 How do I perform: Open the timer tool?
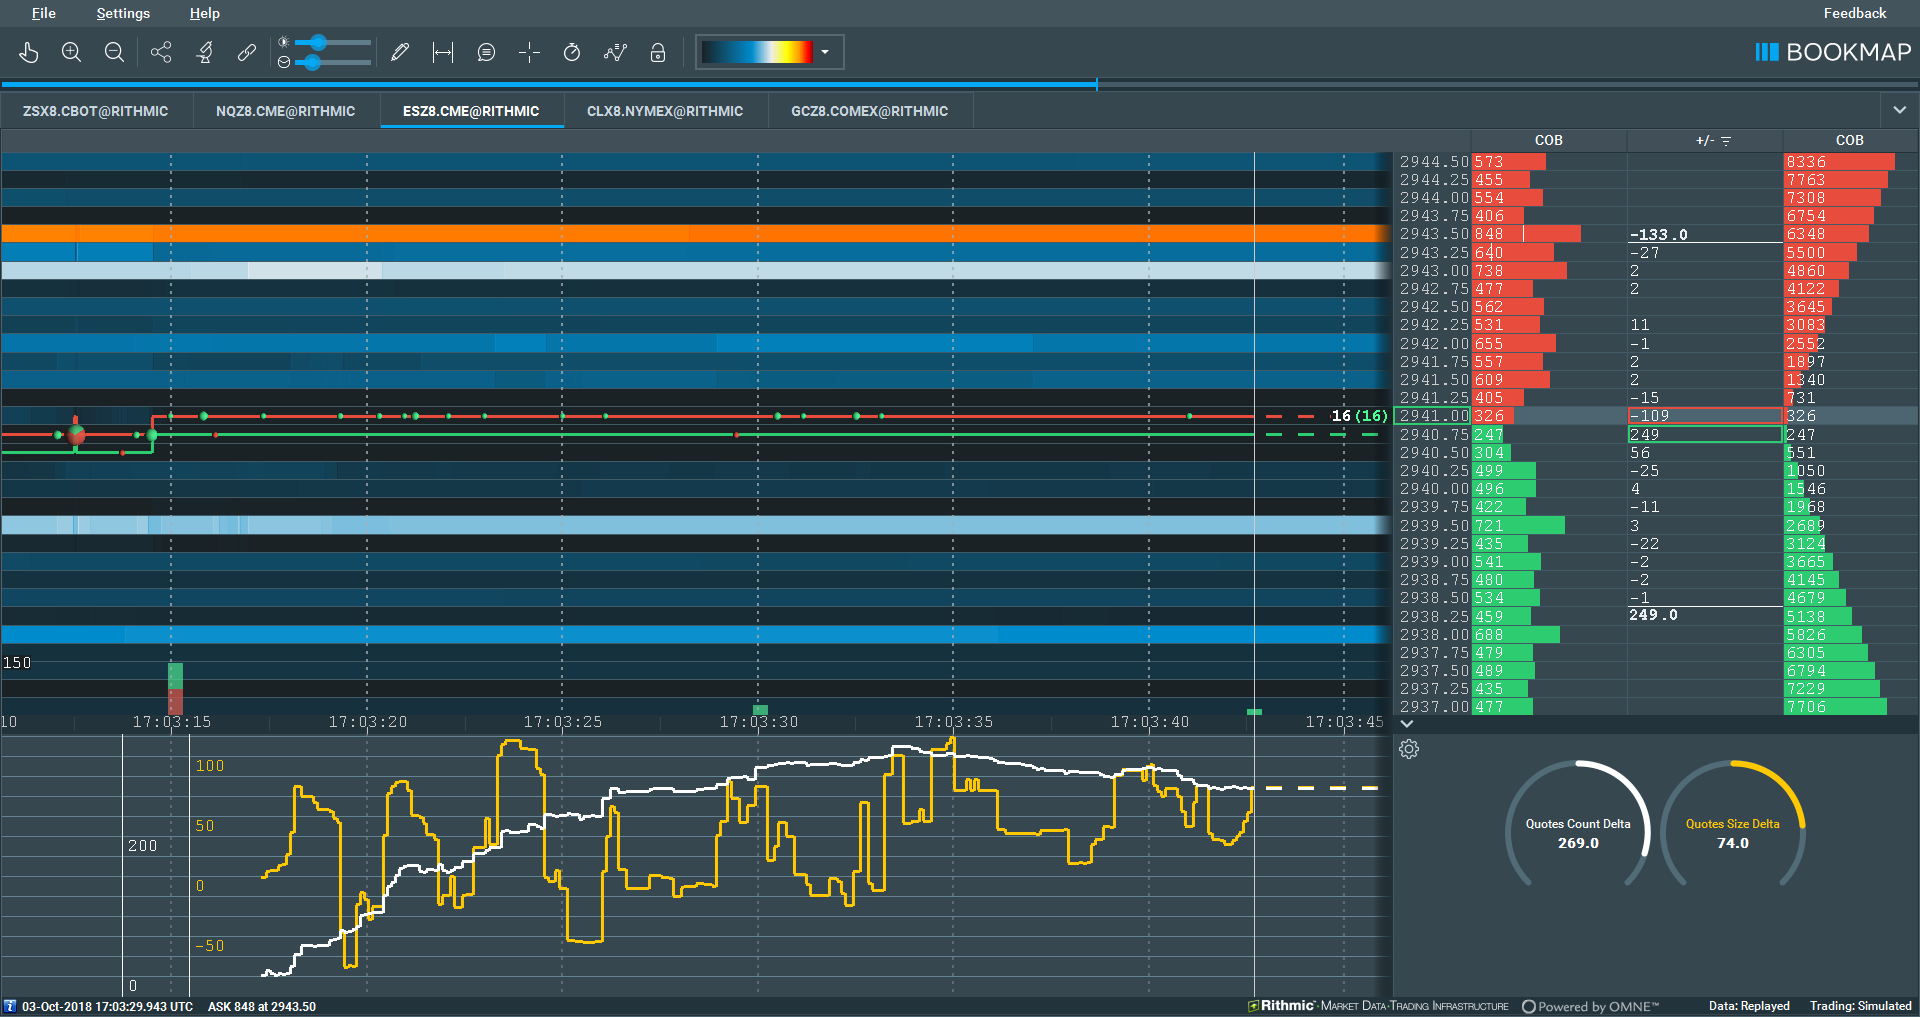pyautogui.click(x=572, y=52)
